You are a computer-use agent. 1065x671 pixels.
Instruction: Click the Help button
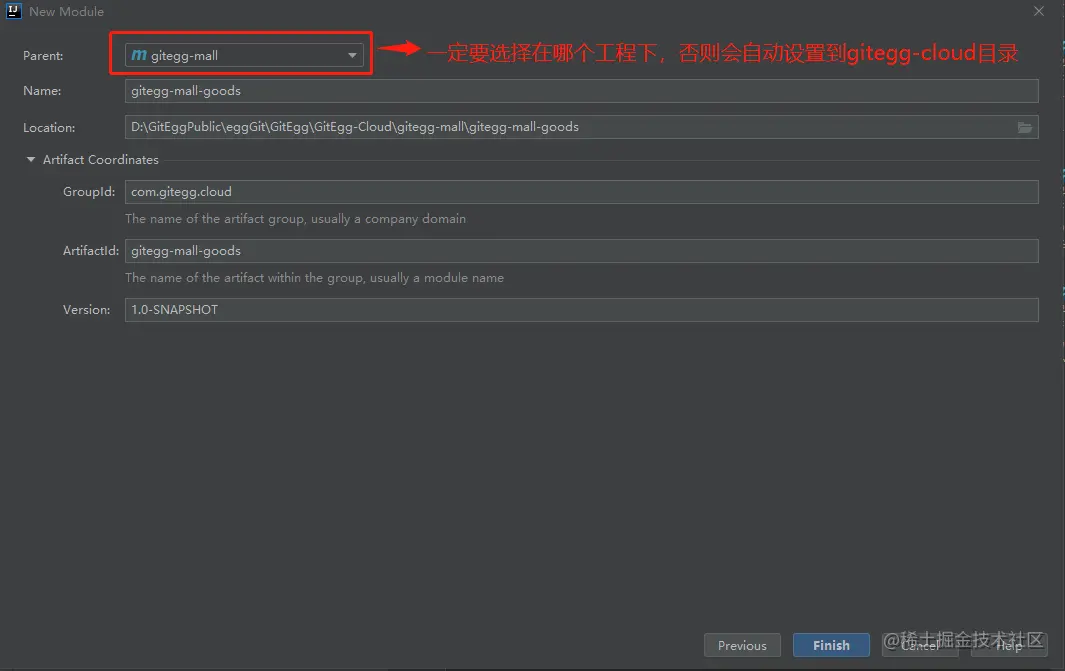pos(1009,645)
